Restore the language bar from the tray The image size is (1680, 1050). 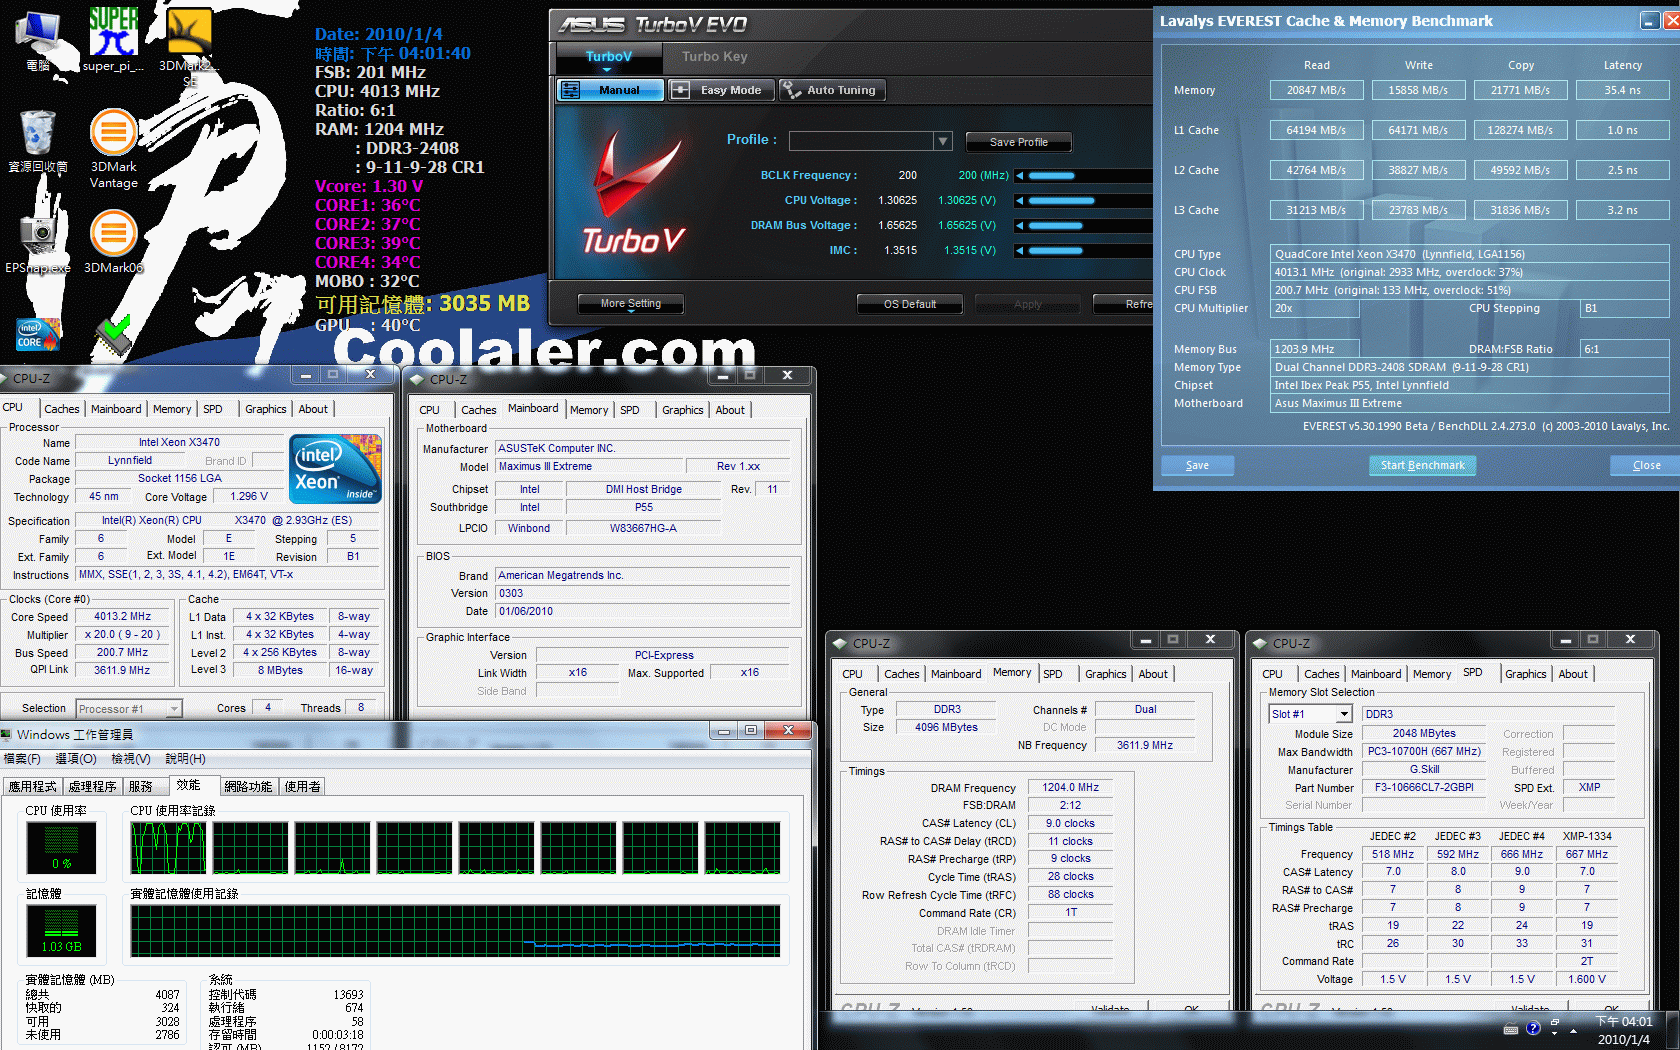pos(1555,1024)
